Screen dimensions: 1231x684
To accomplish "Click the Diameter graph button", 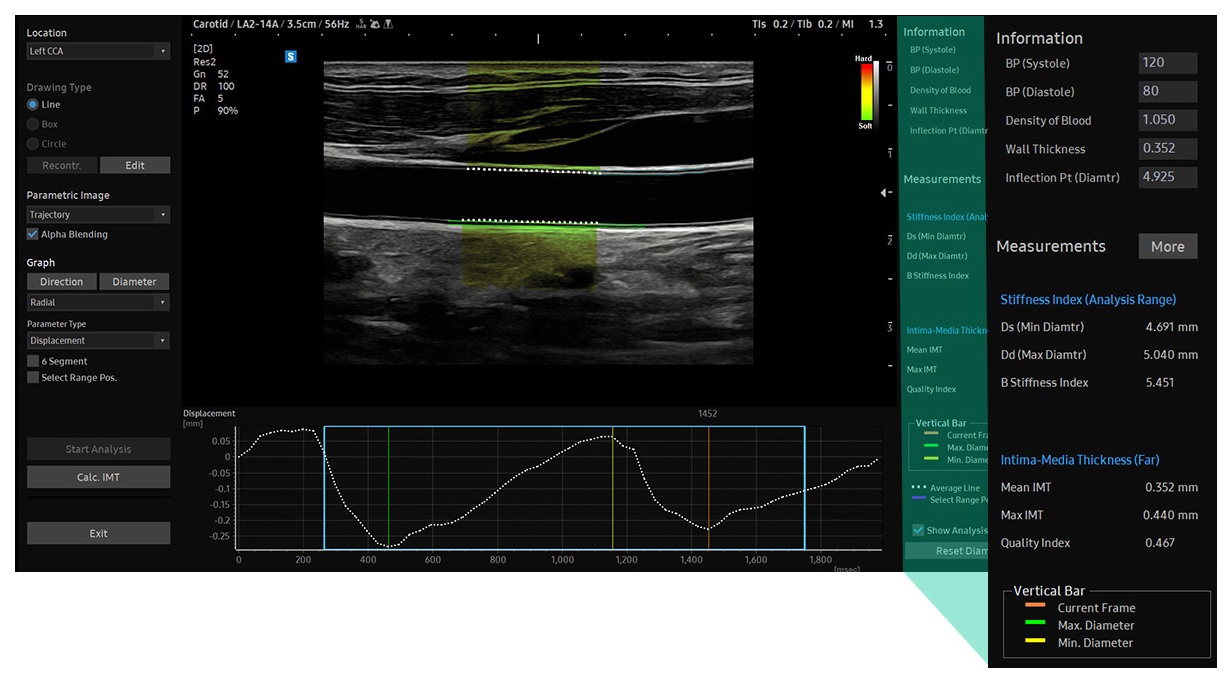I will click(135, 282).
